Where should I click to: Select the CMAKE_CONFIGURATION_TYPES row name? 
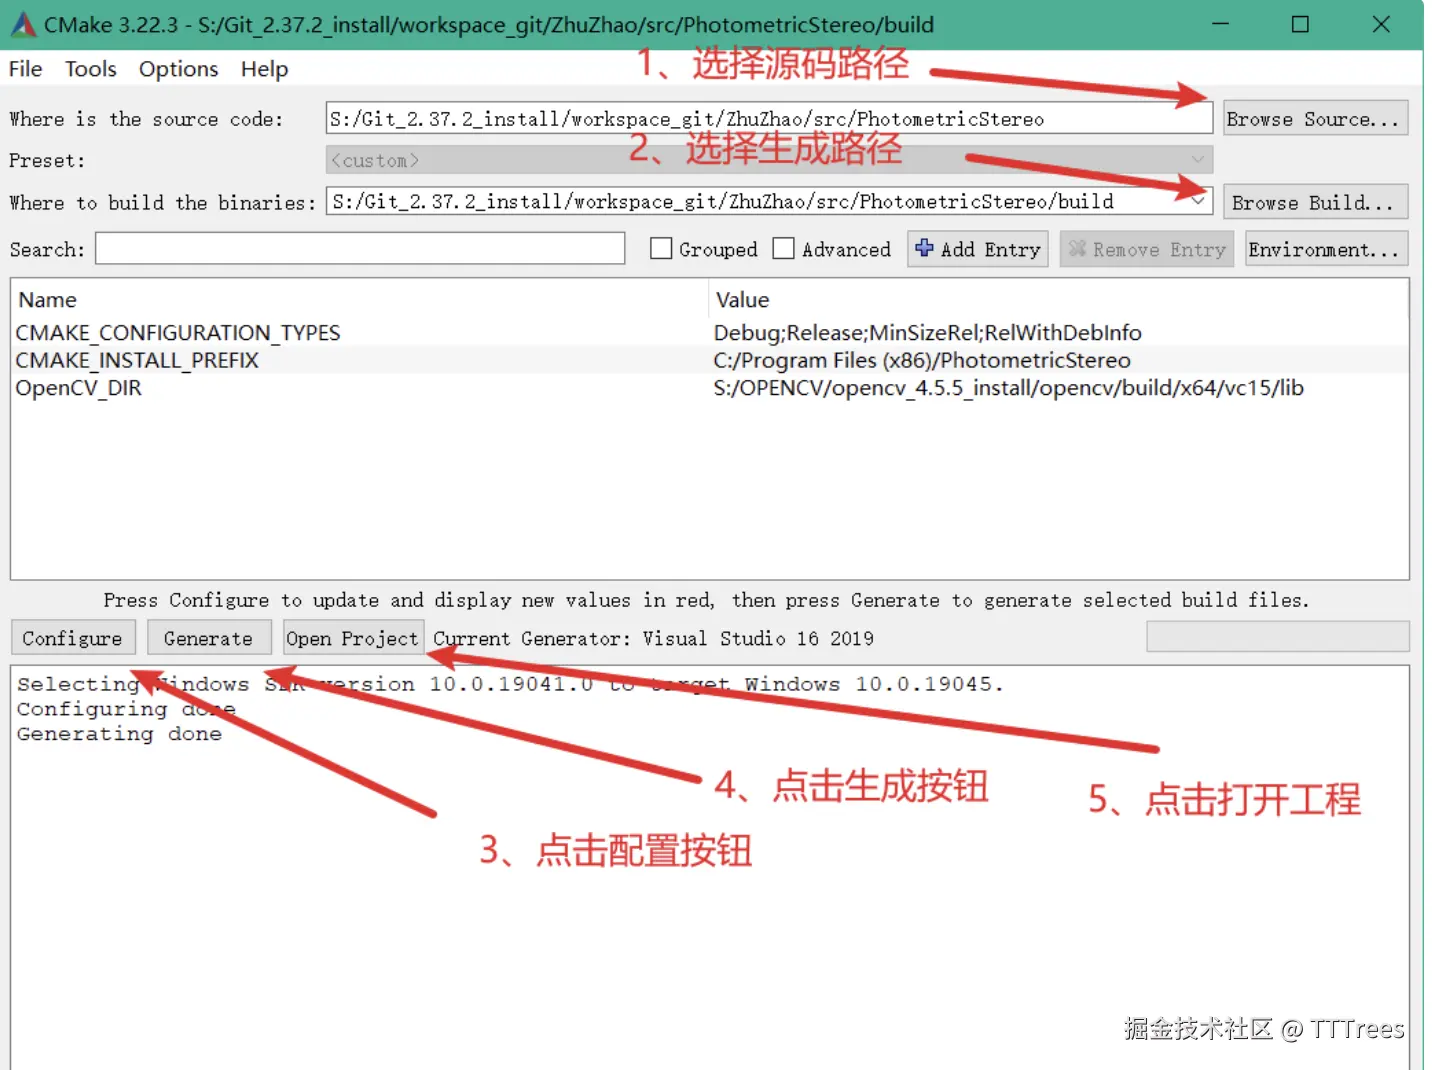click(x=178, y=332)
